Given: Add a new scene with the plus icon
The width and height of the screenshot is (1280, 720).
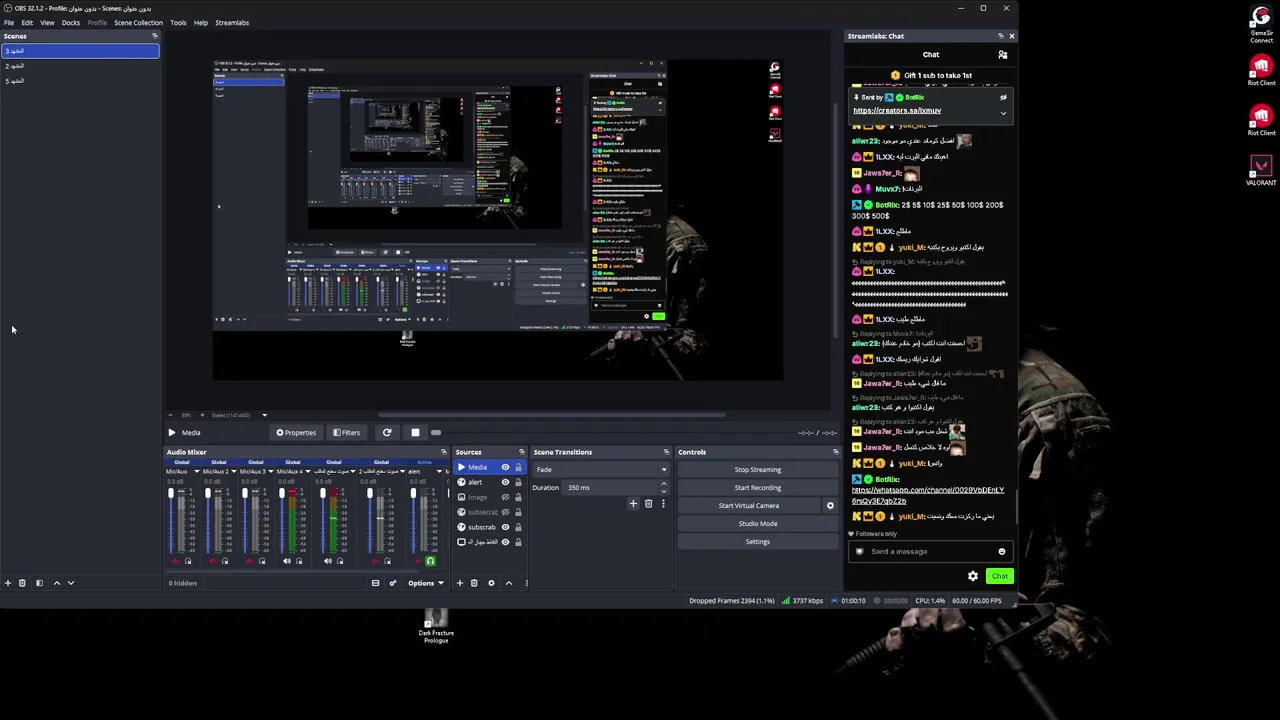Looking at the screenshot, I should point(7,583).
